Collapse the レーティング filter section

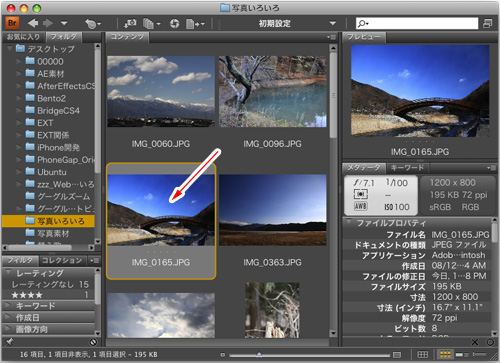(9, 273)
